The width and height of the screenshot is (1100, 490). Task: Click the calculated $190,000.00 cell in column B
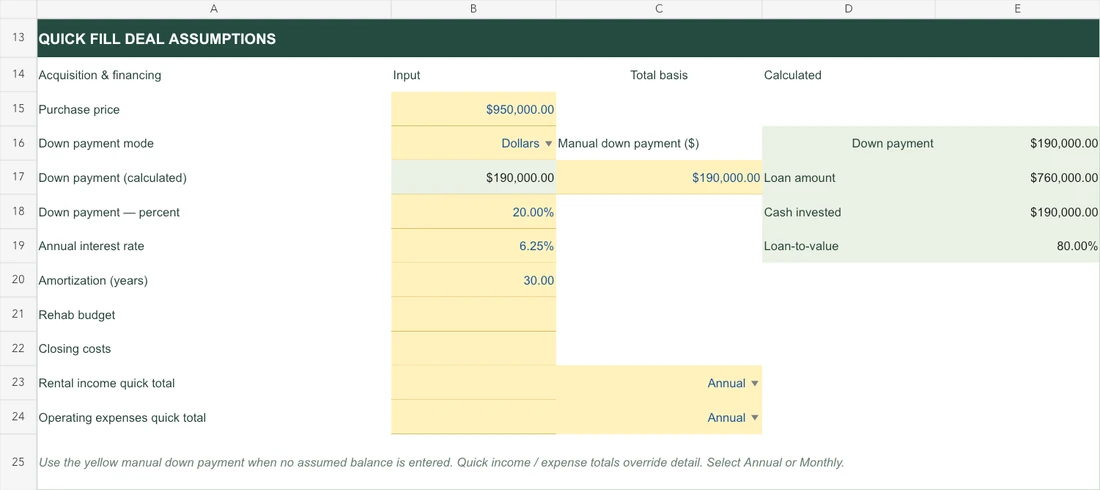click(x=474, y=178)
